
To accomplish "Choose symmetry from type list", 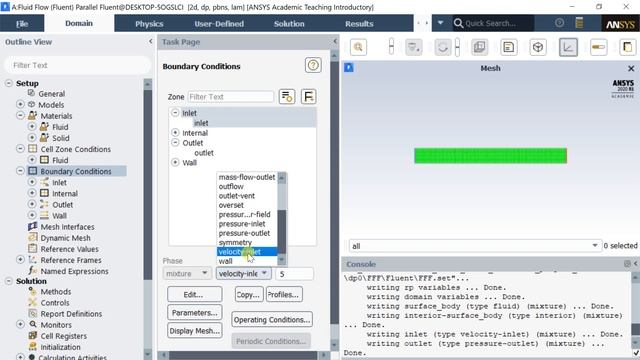I will [235, 242].
